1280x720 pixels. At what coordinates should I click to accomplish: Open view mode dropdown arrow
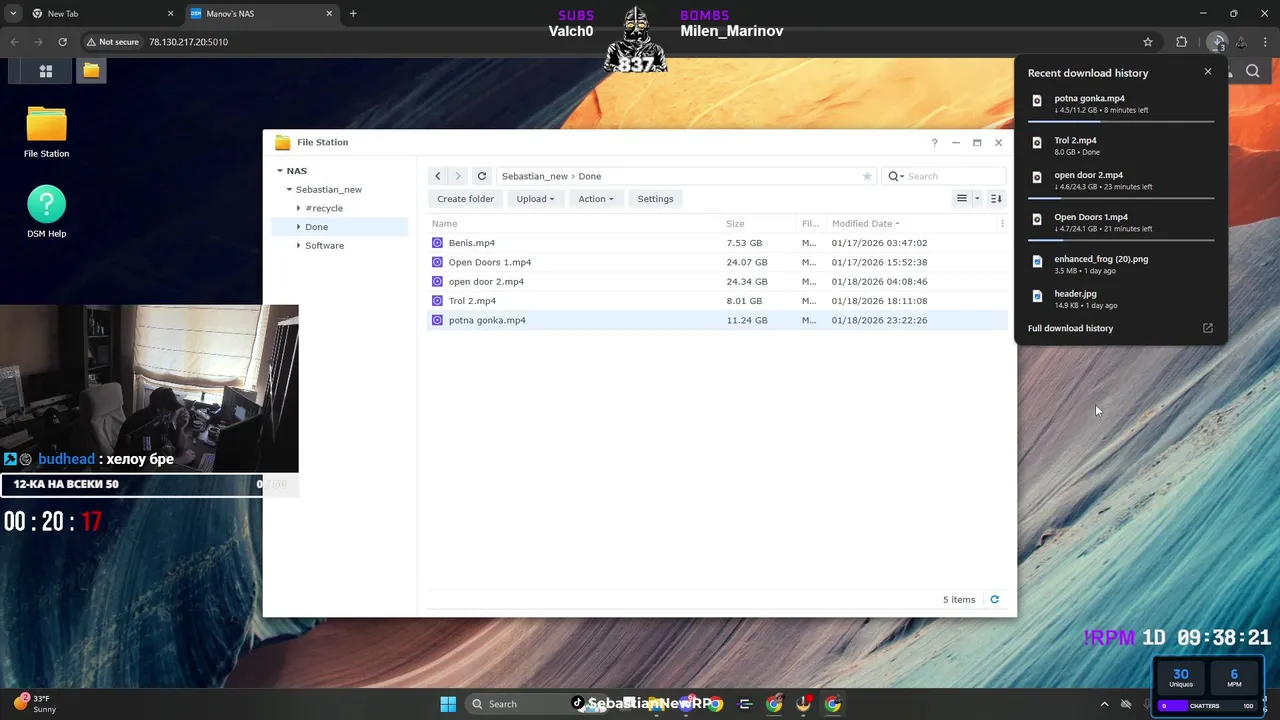pos(977,198)
